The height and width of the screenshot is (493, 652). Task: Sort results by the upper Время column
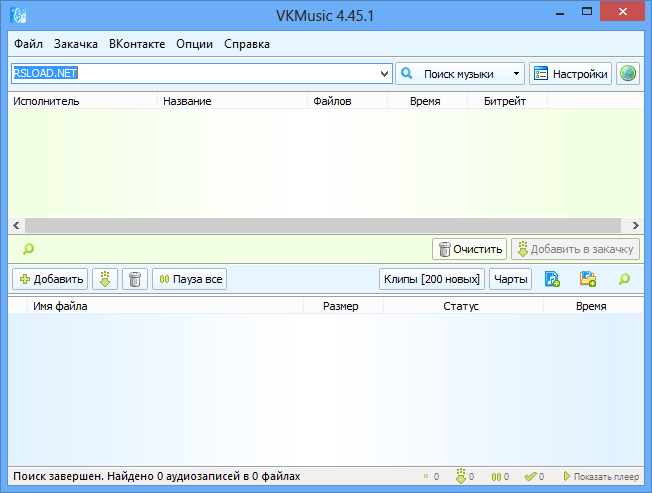pos(427,101)
